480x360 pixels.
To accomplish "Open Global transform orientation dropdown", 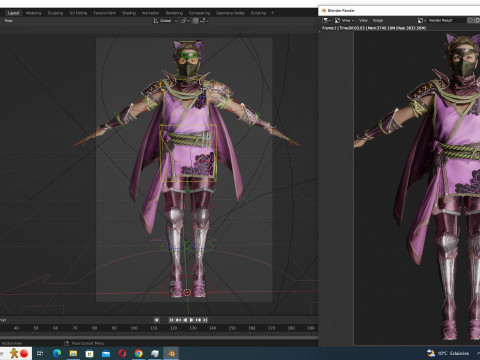I will [165, 21].
